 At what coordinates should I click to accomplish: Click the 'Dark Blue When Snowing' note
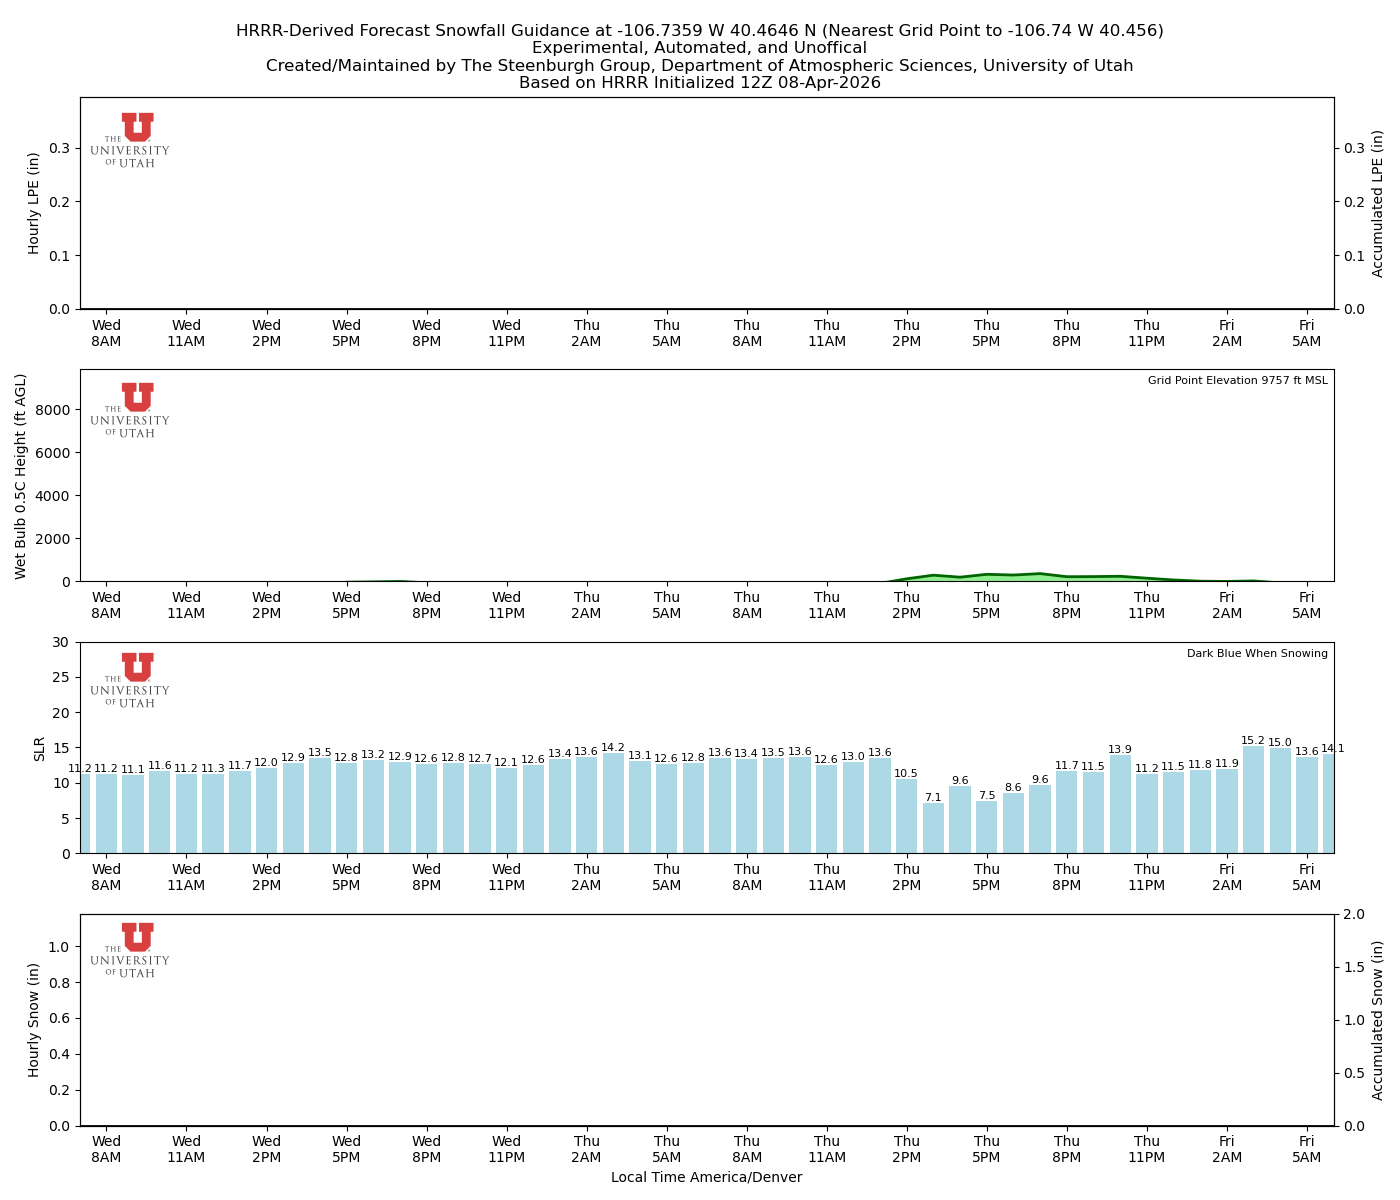pyautogui.click(x=1257, y=654)
